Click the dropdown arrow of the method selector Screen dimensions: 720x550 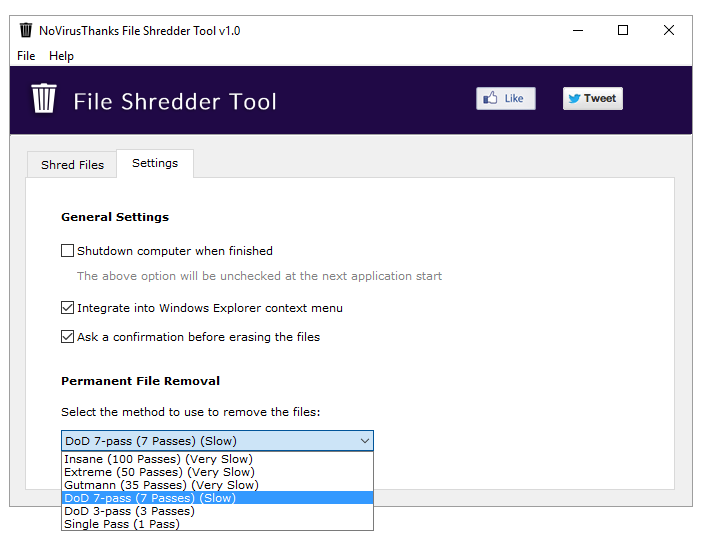(x=365, y=441)
